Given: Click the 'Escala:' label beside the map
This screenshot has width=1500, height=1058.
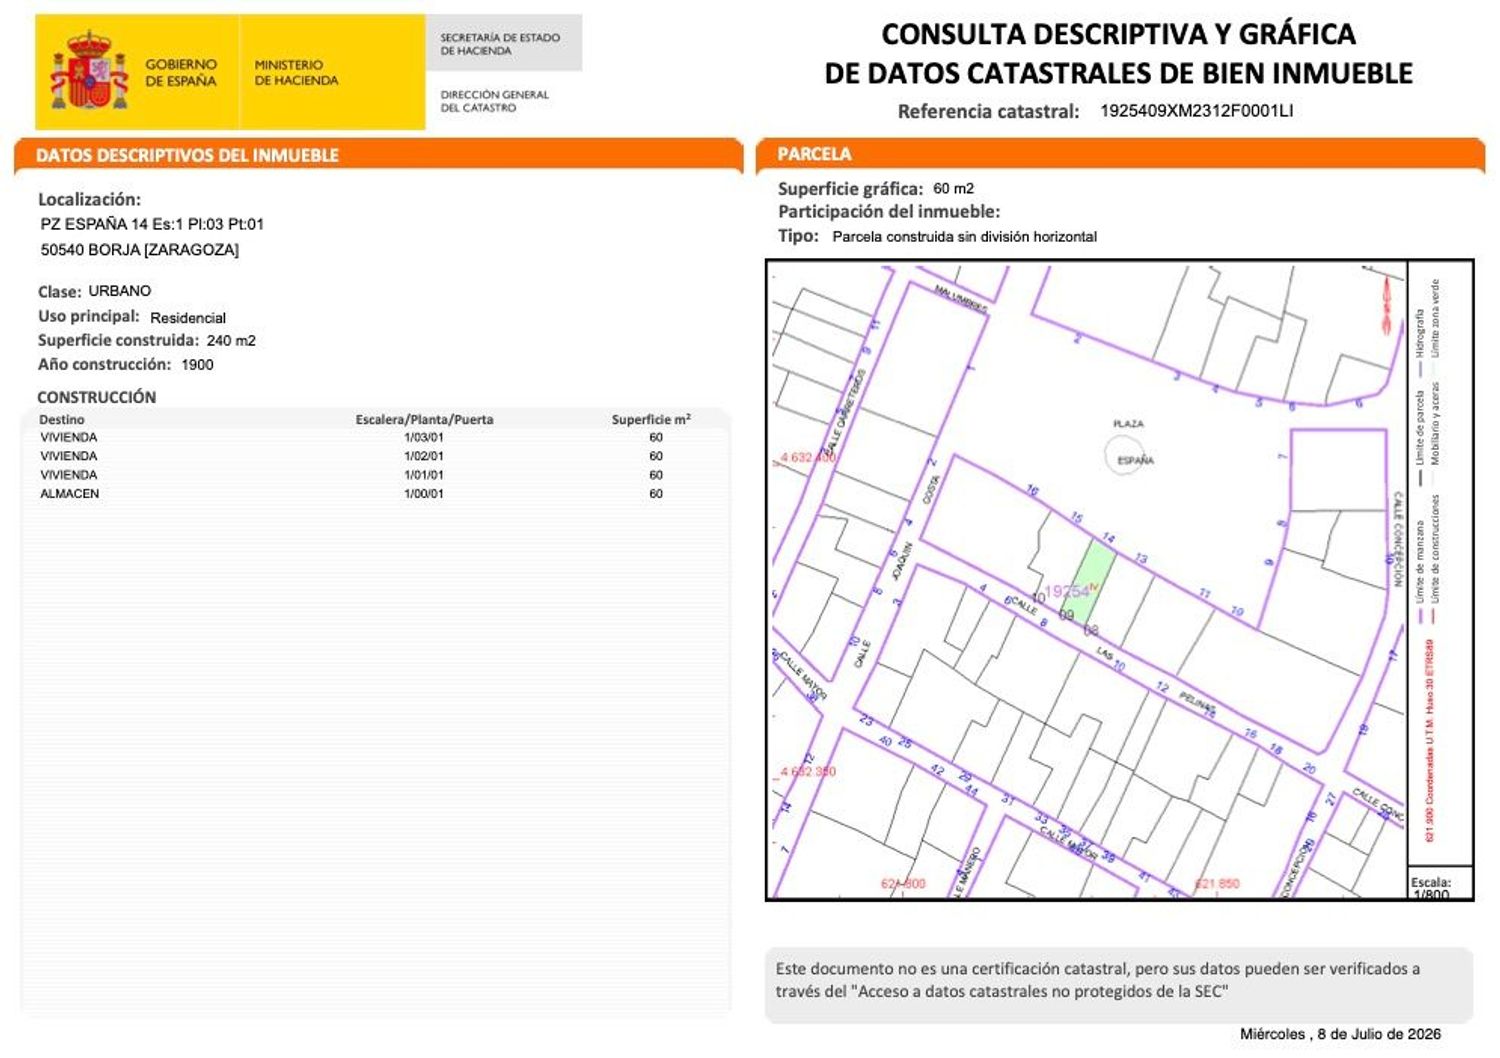Looking at the screenshot, I should click(x=1430, y=882).
